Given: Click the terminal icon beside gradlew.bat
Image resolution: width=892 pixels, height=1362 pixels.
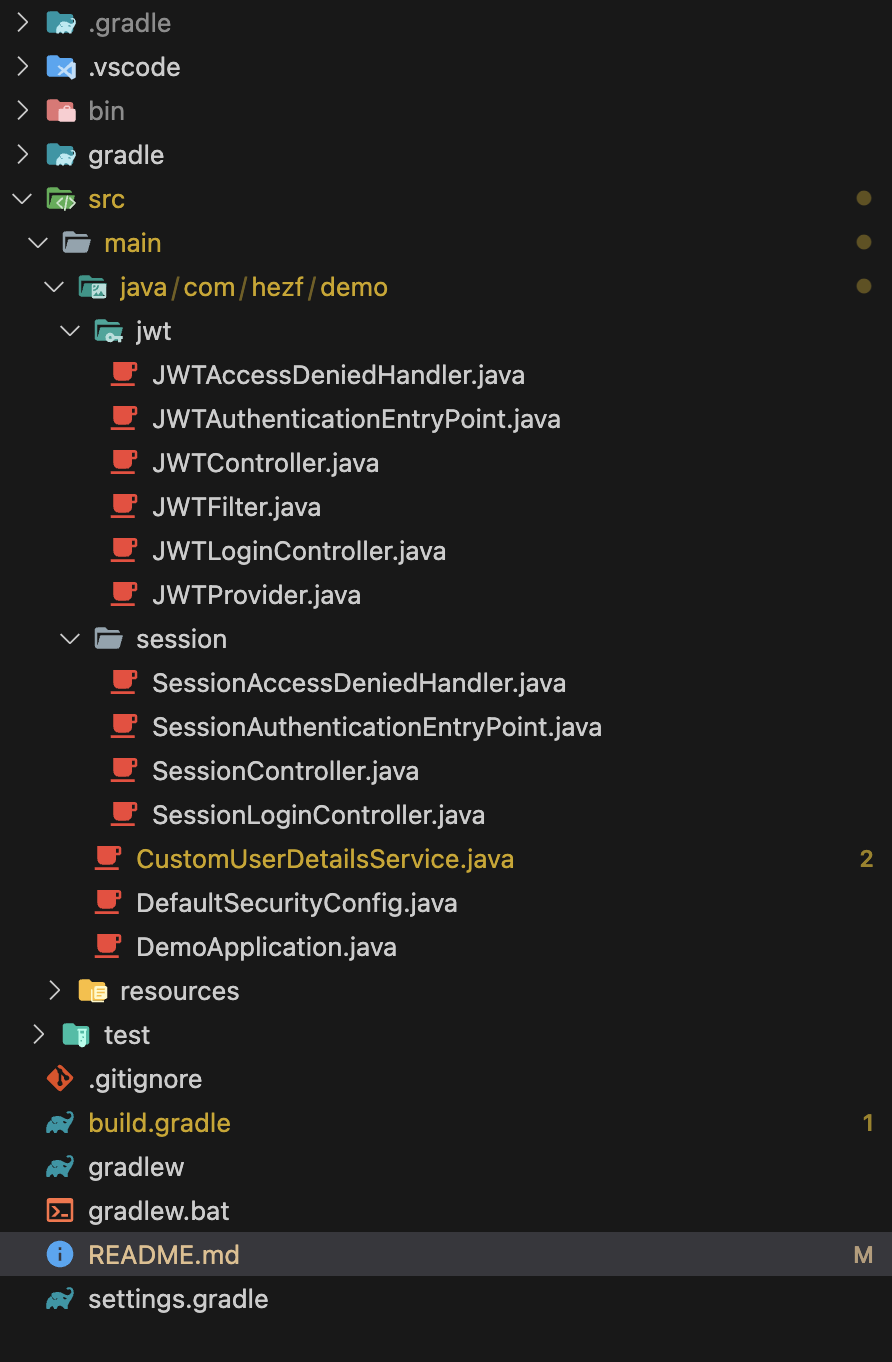Looking at the screenshot, I should pos(60,1211).
